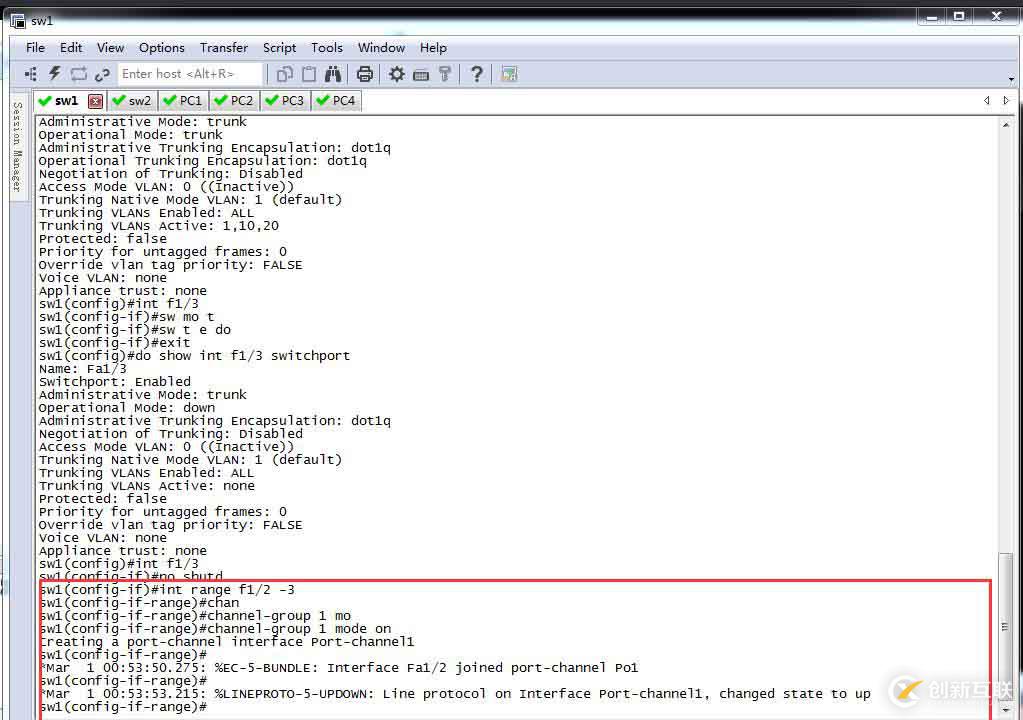Click the 'Trunking VLANs Active: 1,10,20' line

(x=159, y=226)
